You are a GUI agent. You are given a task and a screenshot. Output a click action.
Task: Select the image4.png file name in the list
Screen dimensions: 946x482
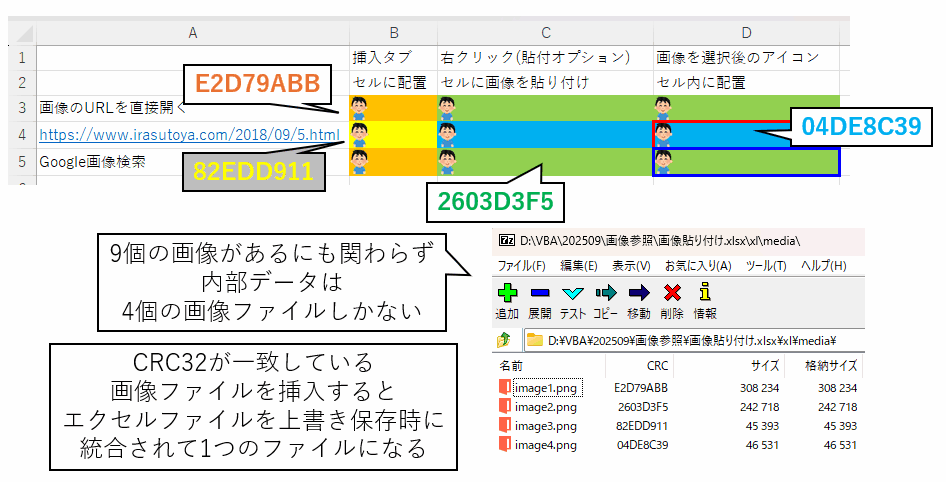coord(545,445)
